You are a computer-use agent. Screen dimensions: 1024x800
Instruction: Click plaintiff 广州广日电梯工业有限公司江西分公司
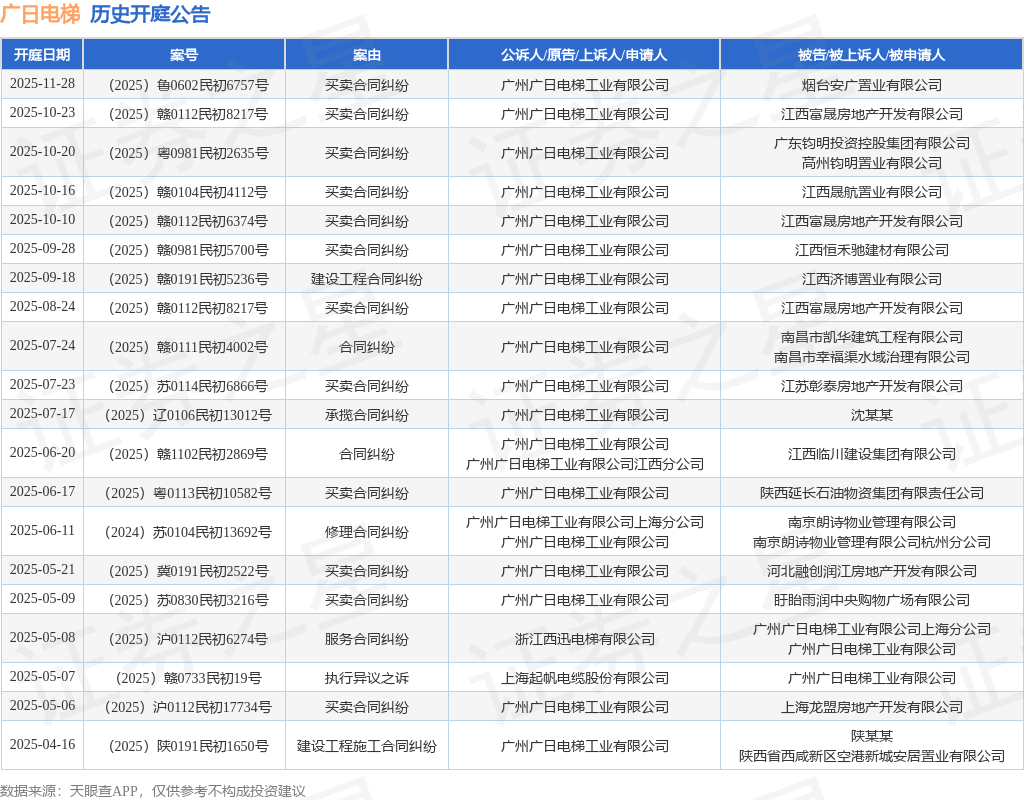coord(584,464)
